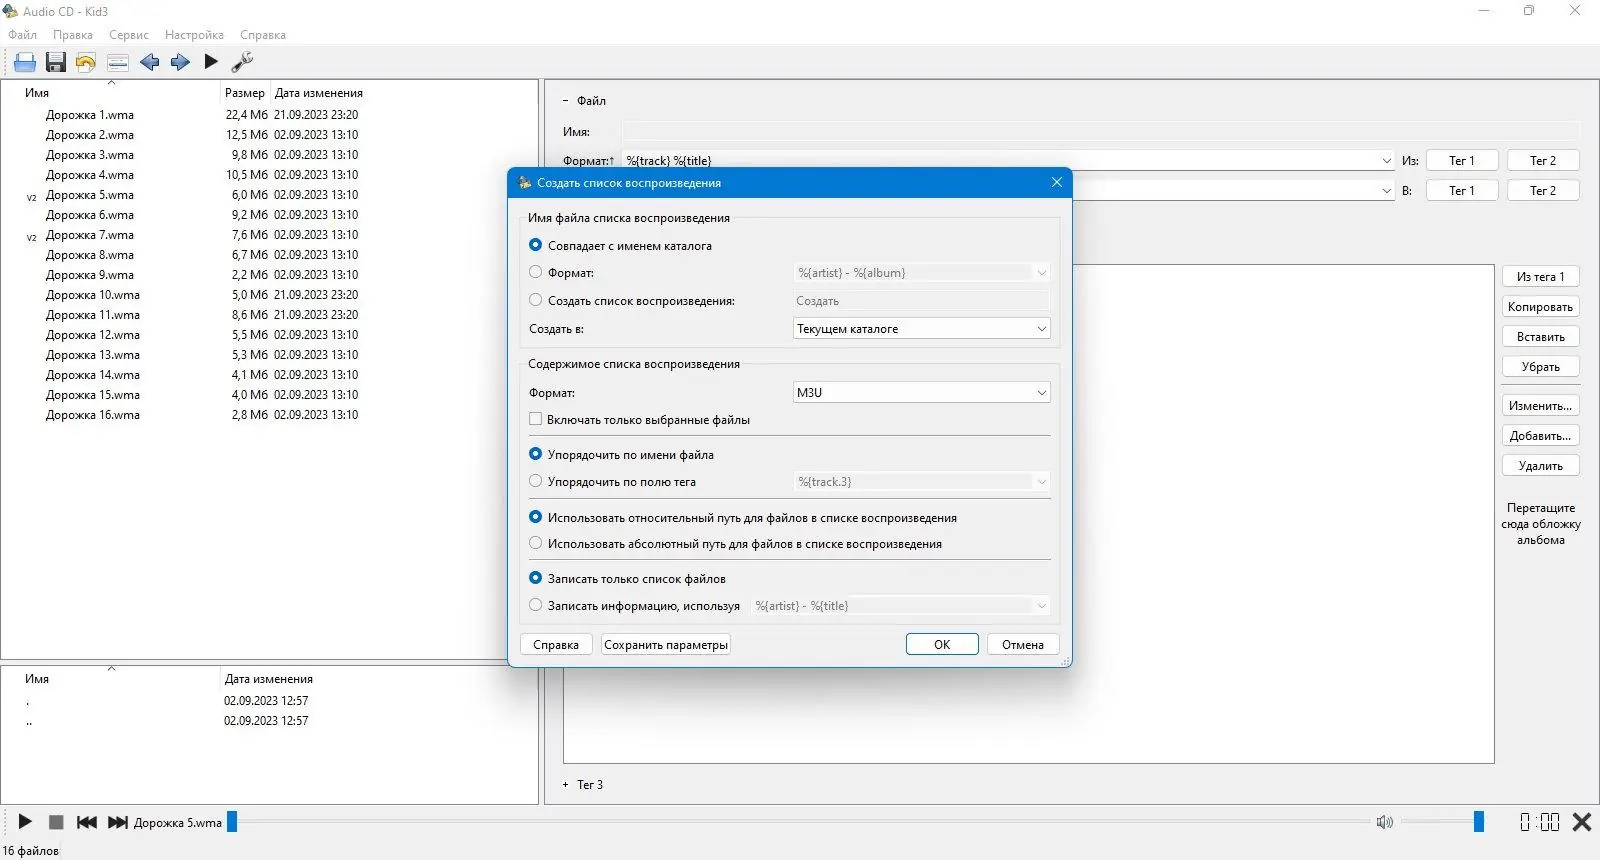Open settings with the wrench icon
Viewport: 1600px width, 860px height.
pyautogui.click(x=242, y=62)
